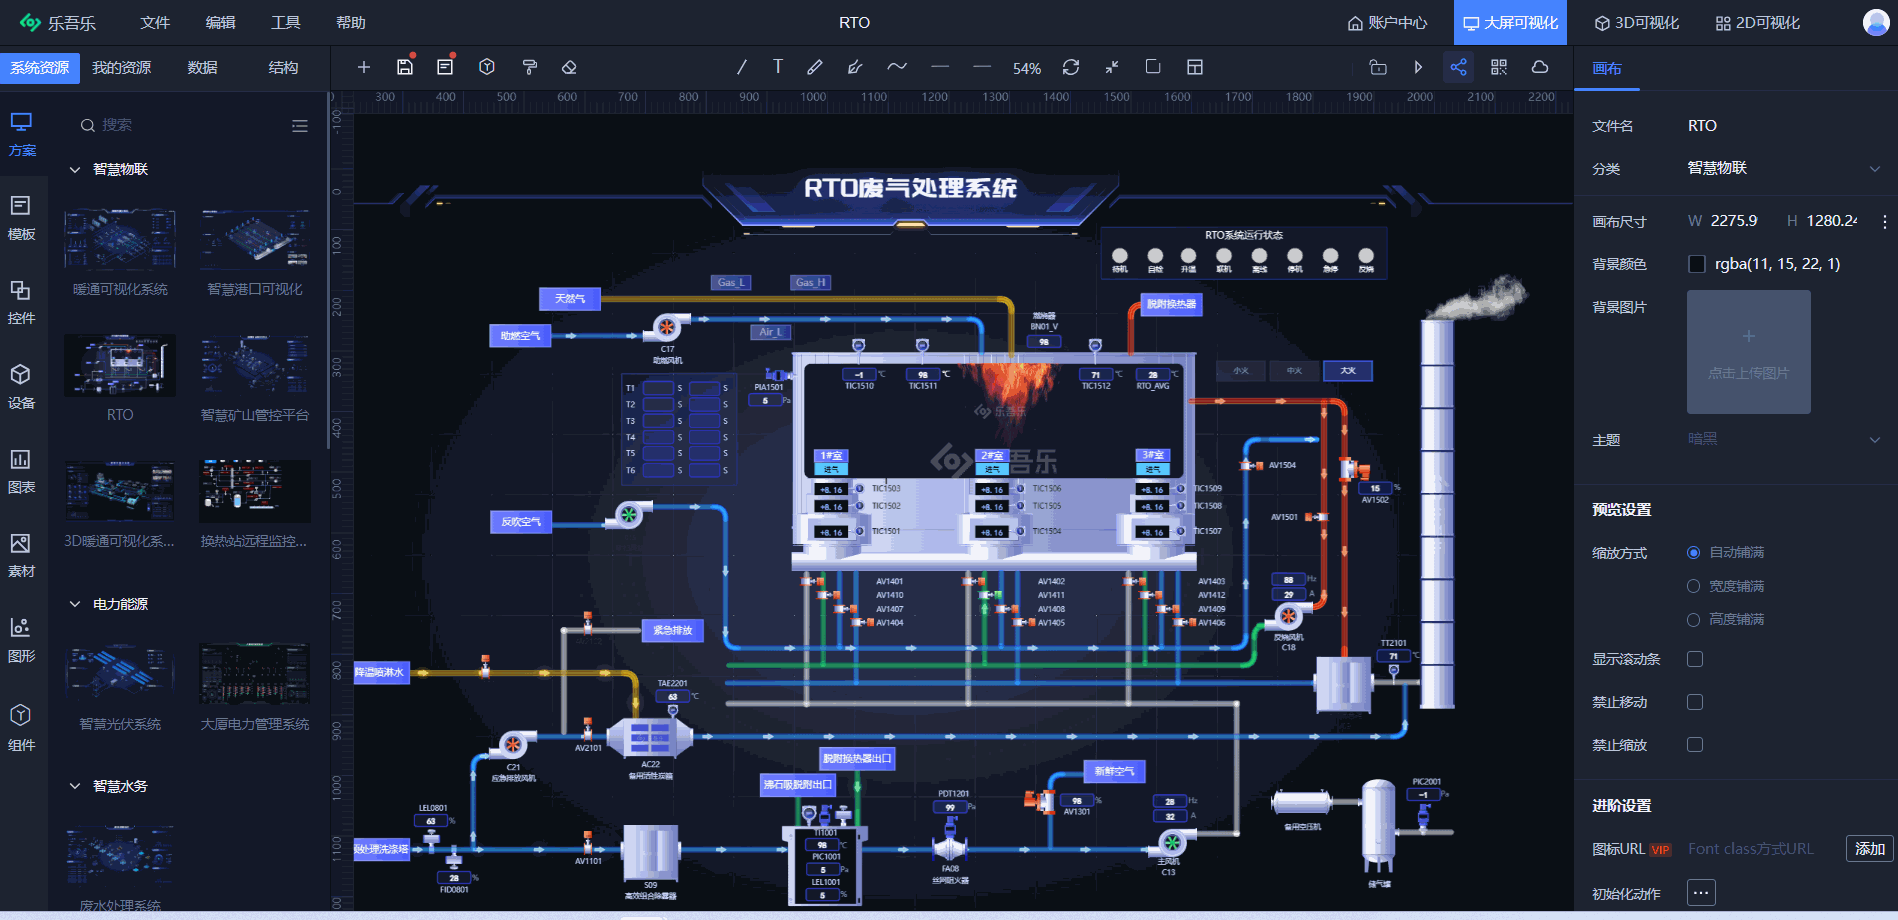Image resolution: width=1898 pixels, height=920 pixels.
Task: Select the 宽度铺满 radio button
Action: [1693, 585]
